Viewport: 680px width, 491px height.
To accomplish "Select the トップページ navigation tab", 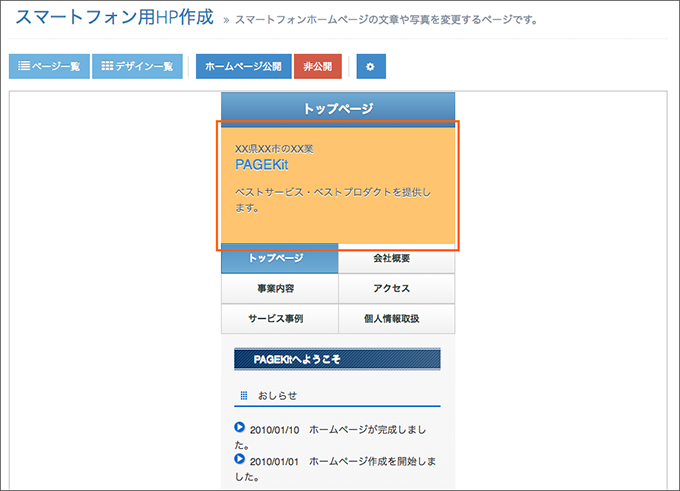I will [280, 259].
